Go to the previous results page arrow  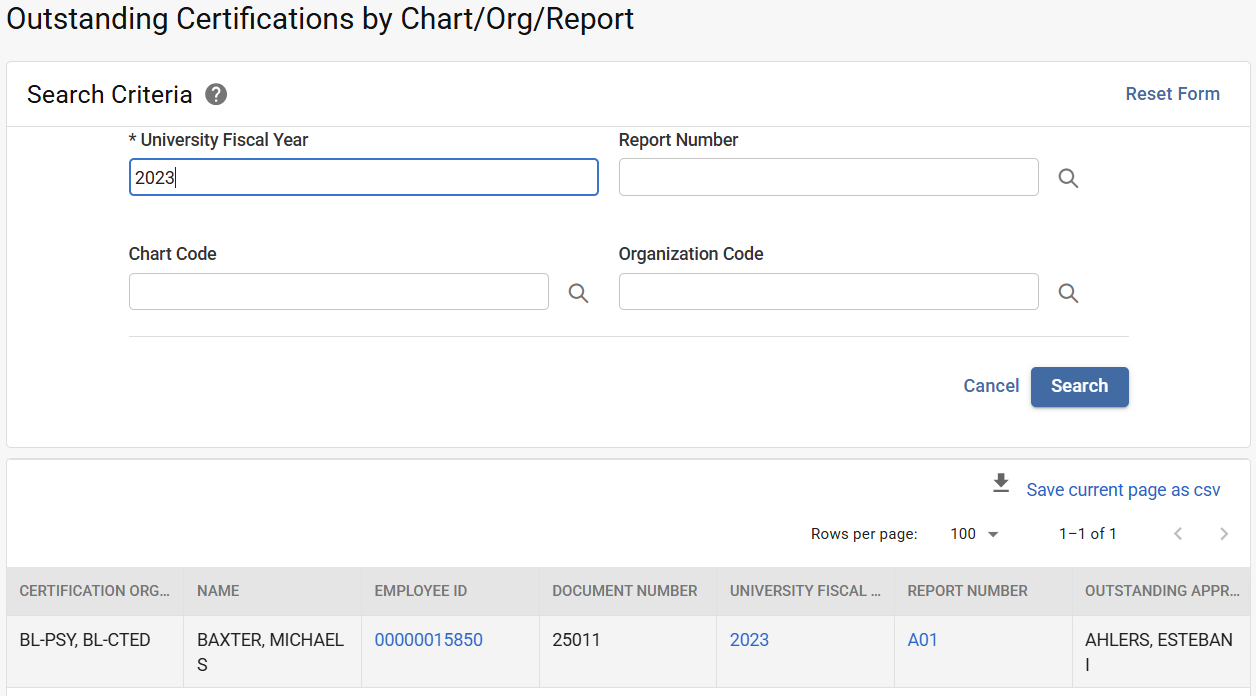1178,534
